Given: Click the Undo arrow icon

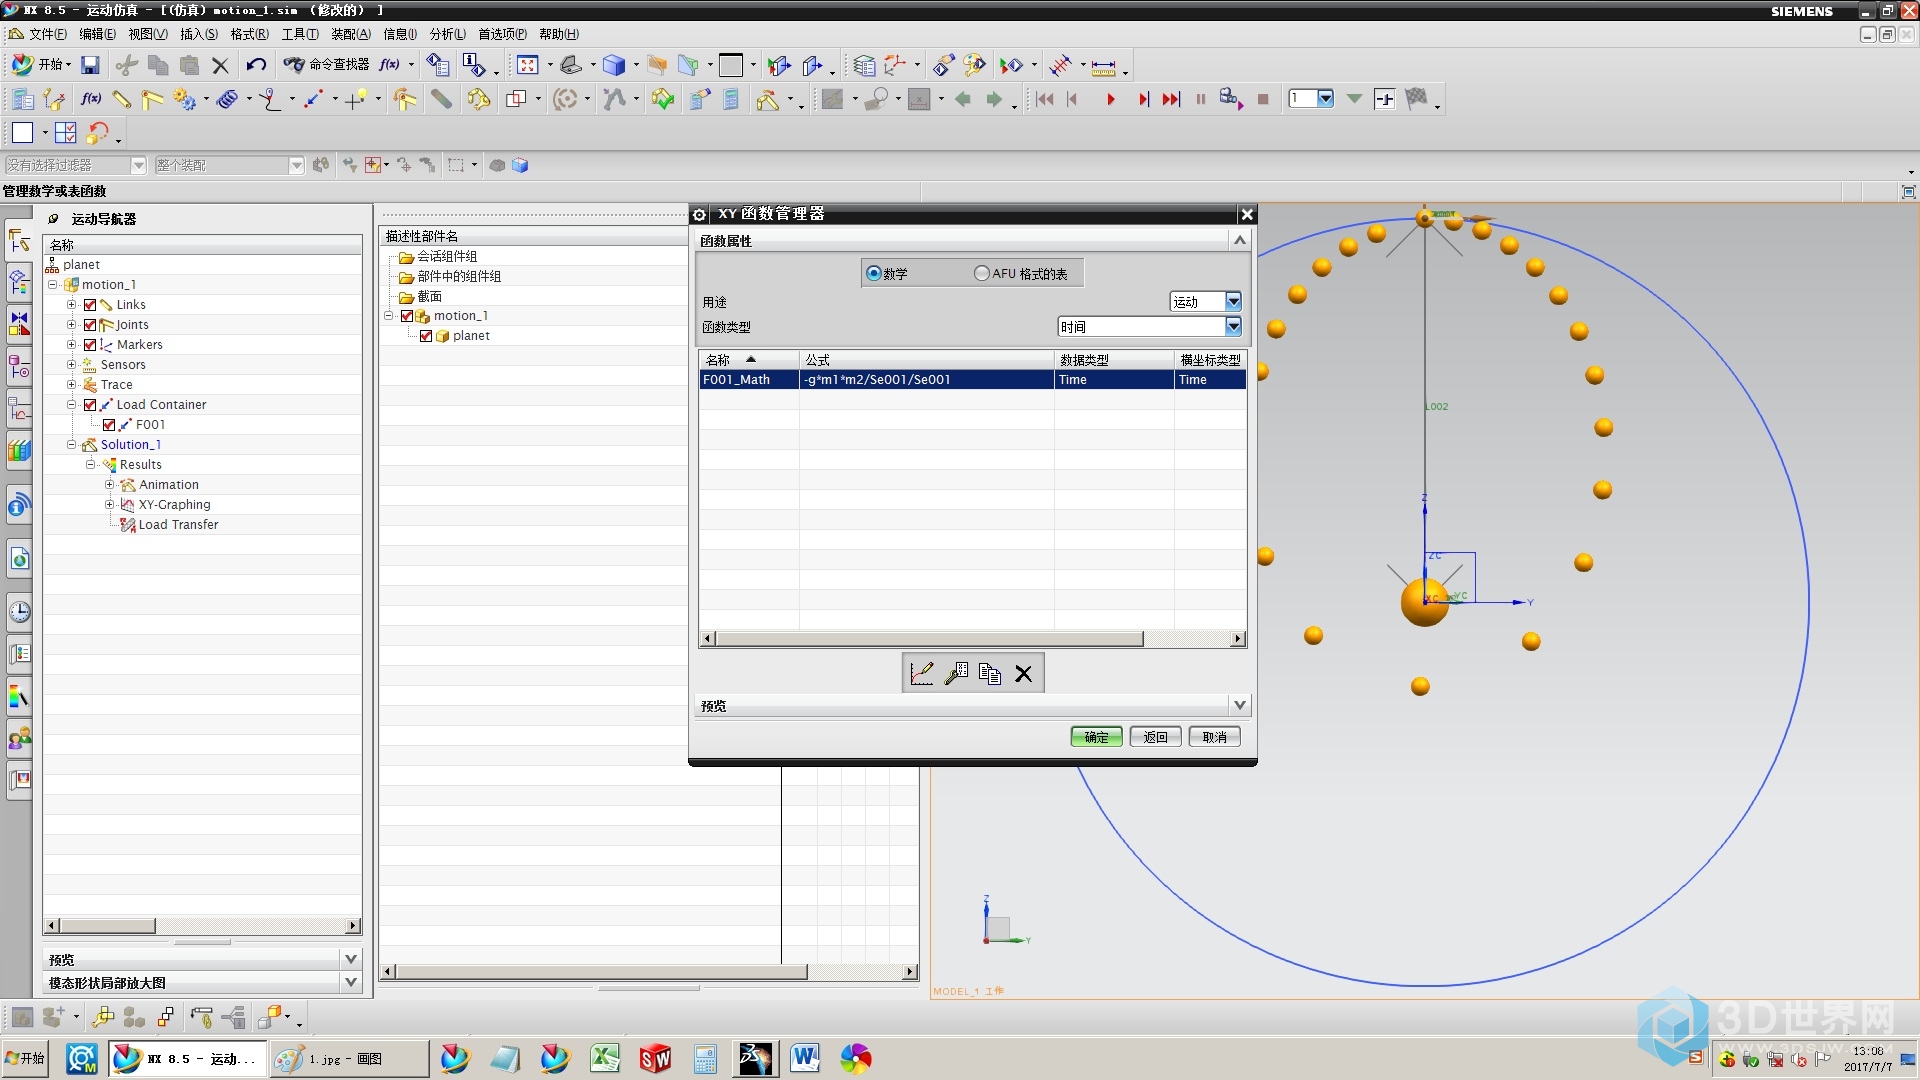Looking at the screenshot, I should pyautogui.click(x=256, y=65).
